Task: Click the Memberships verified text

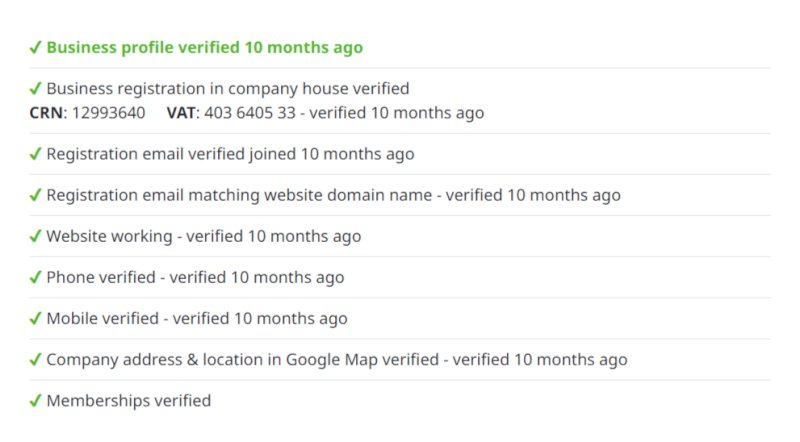Action: (x=129, y=401)
